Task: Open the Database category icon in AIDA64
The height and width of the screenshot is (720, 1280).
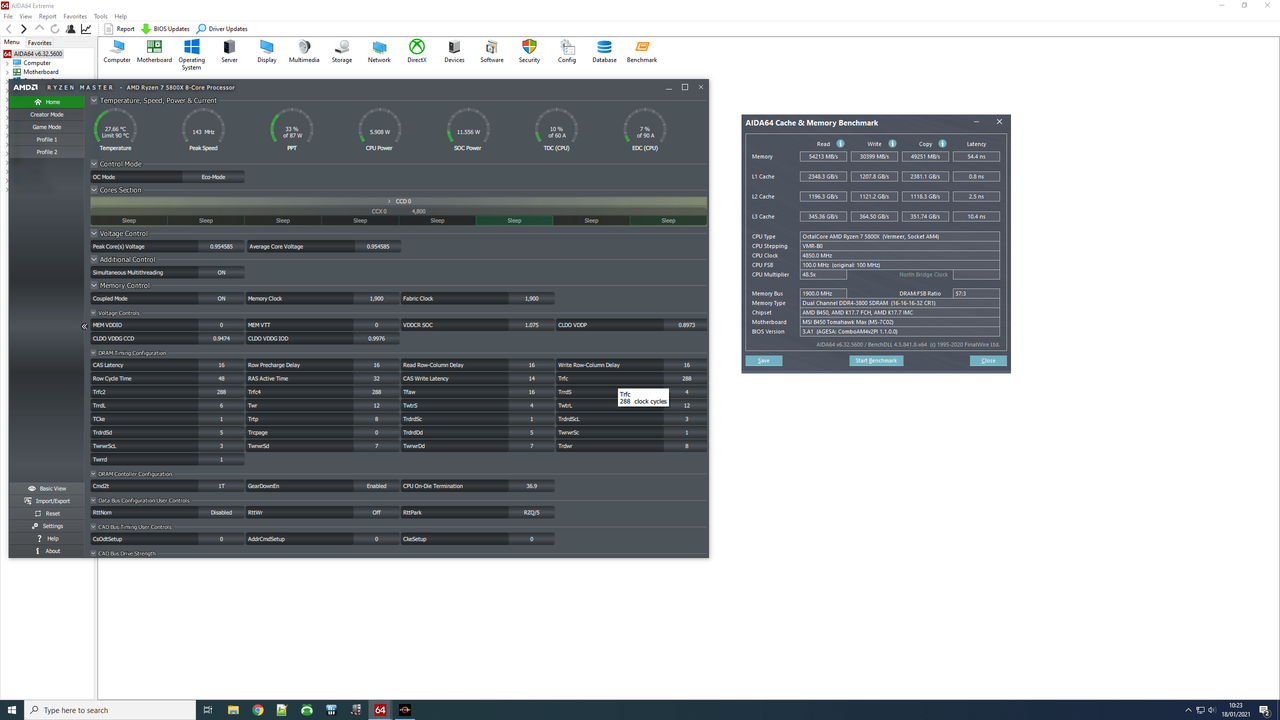Action: (604, 52)
